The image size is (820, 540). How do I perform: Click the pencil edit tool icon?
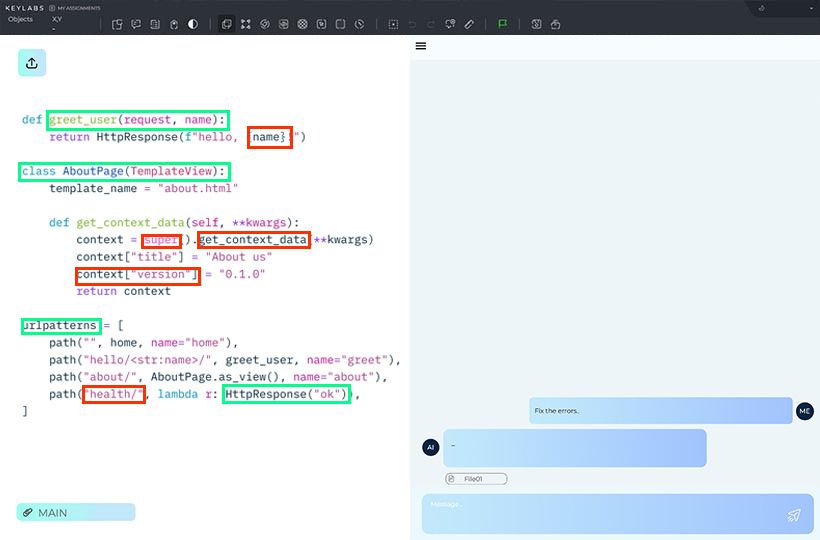coord(470,24)
